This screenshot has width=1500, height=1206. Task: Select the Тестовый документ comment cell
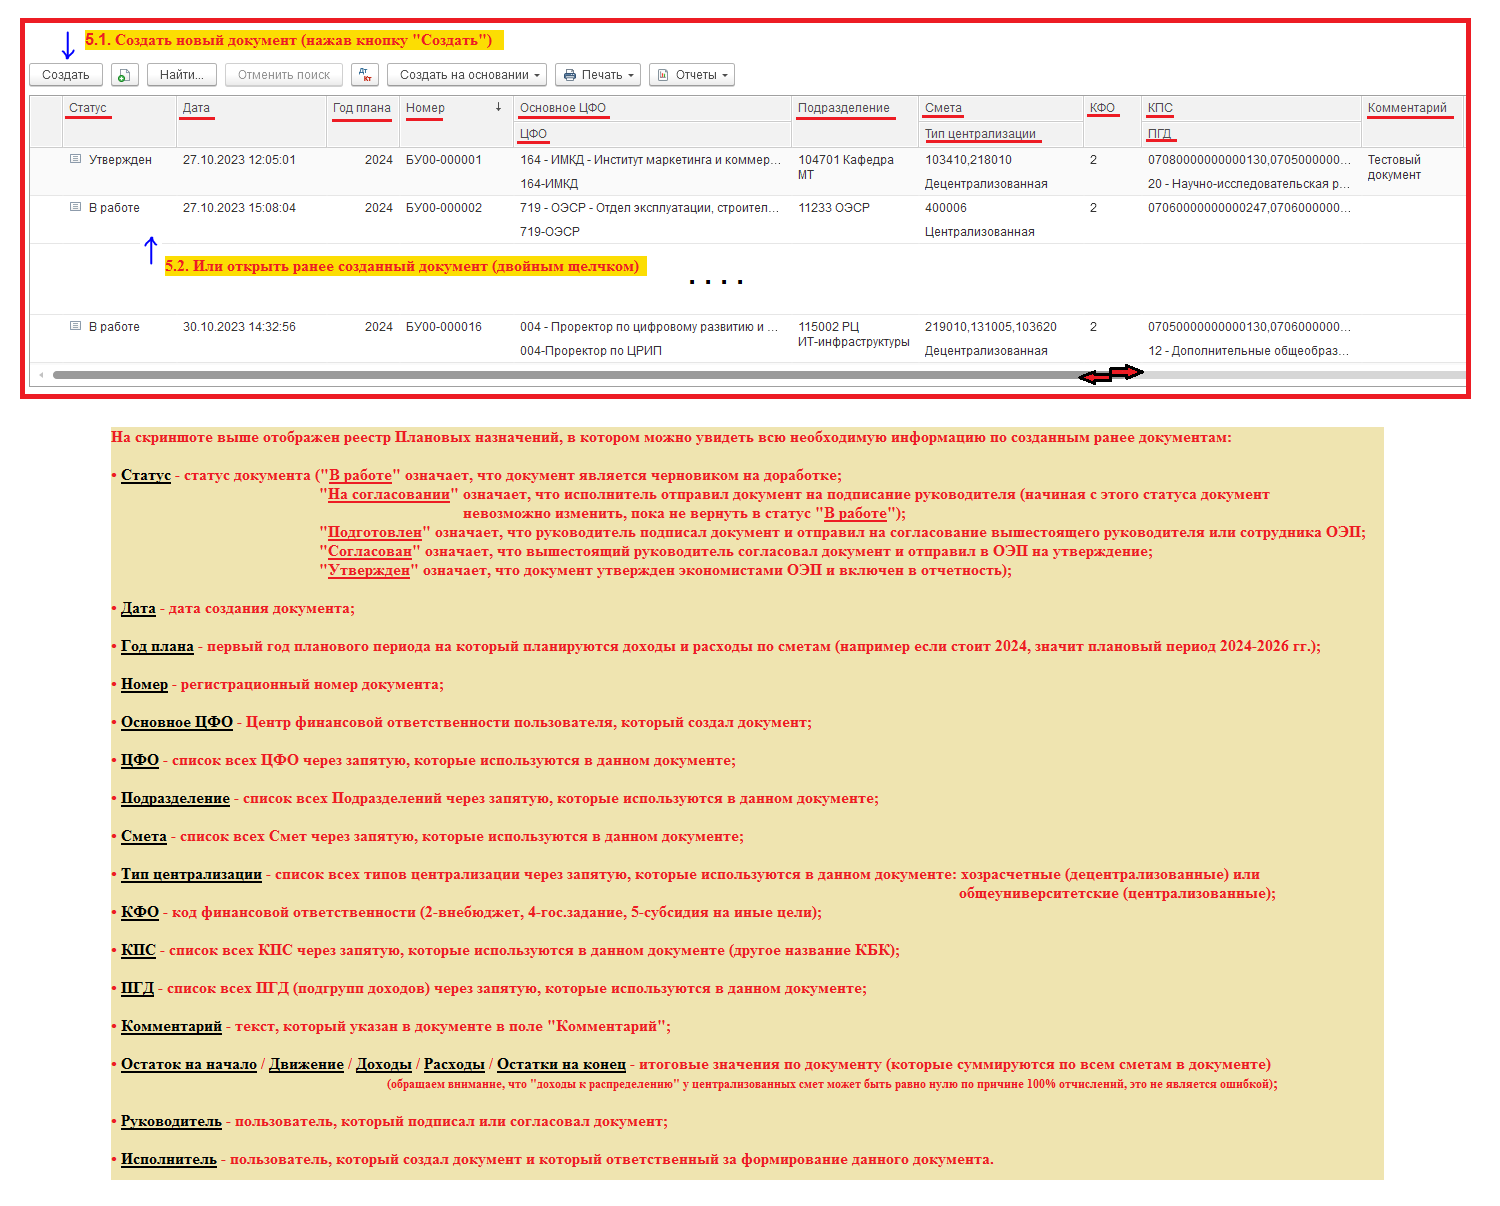[x=1394, y=167]
